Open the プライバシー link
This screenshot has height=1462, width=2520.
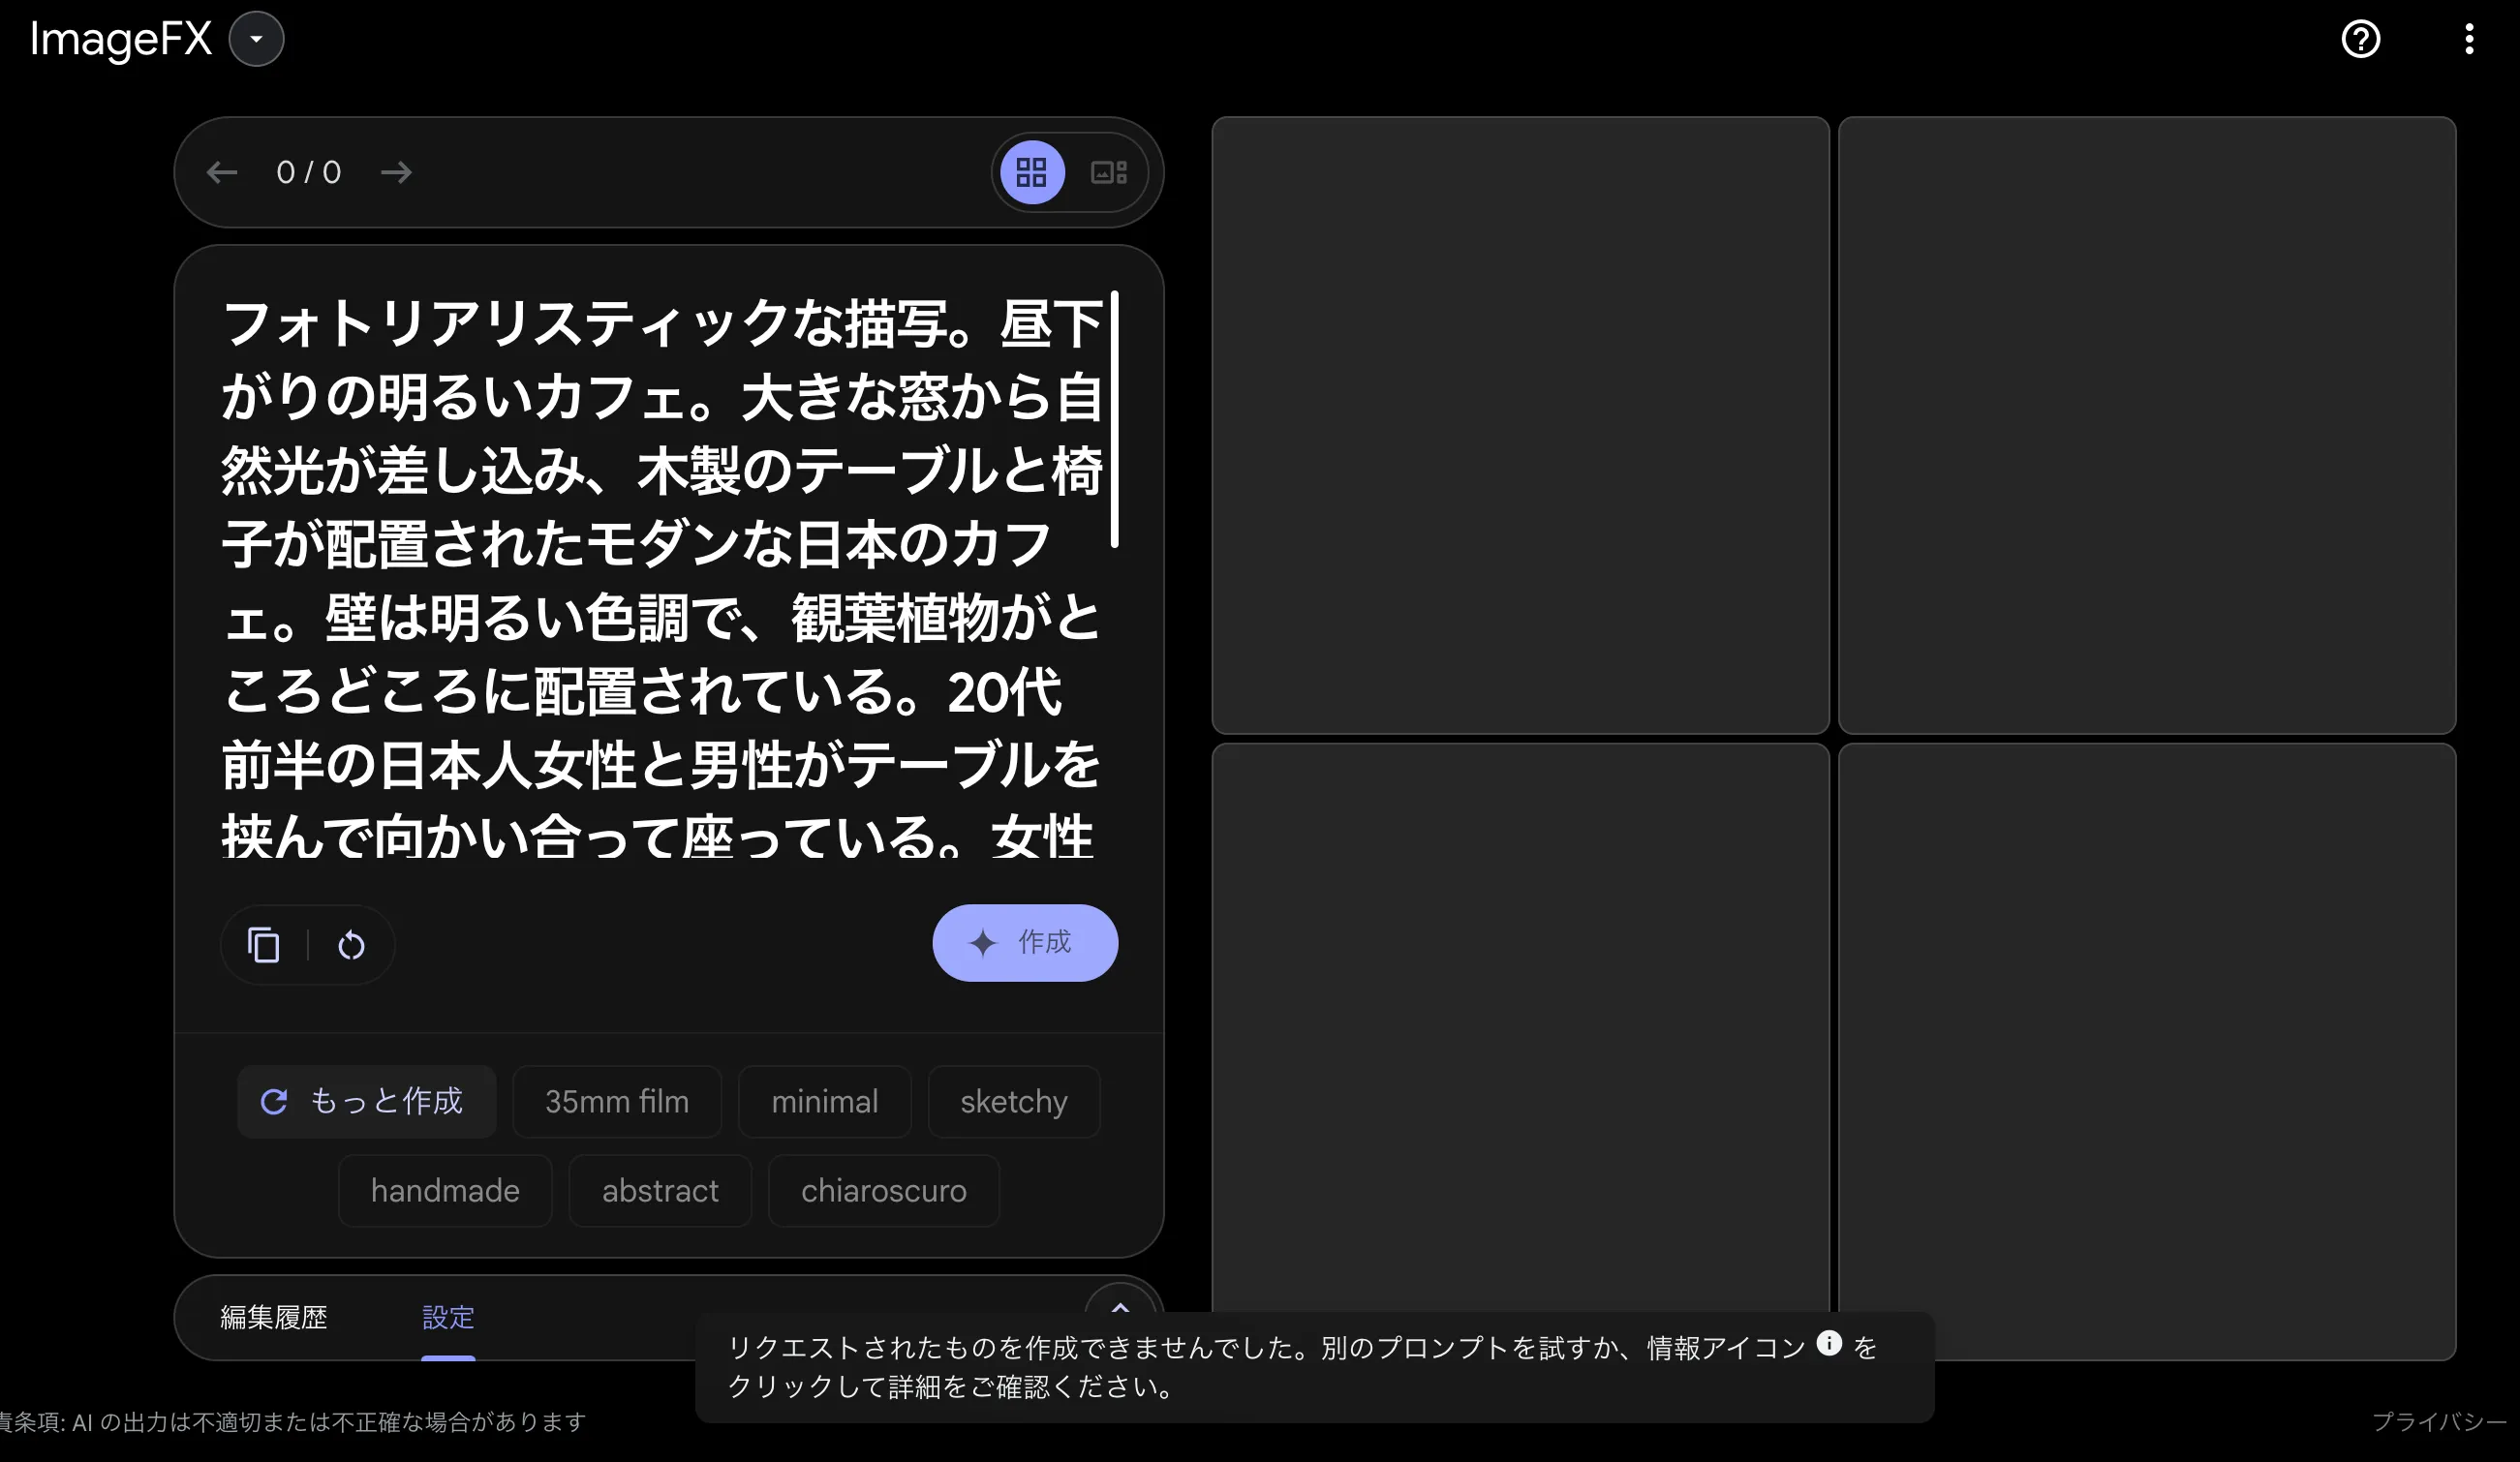[2440, 1421]
